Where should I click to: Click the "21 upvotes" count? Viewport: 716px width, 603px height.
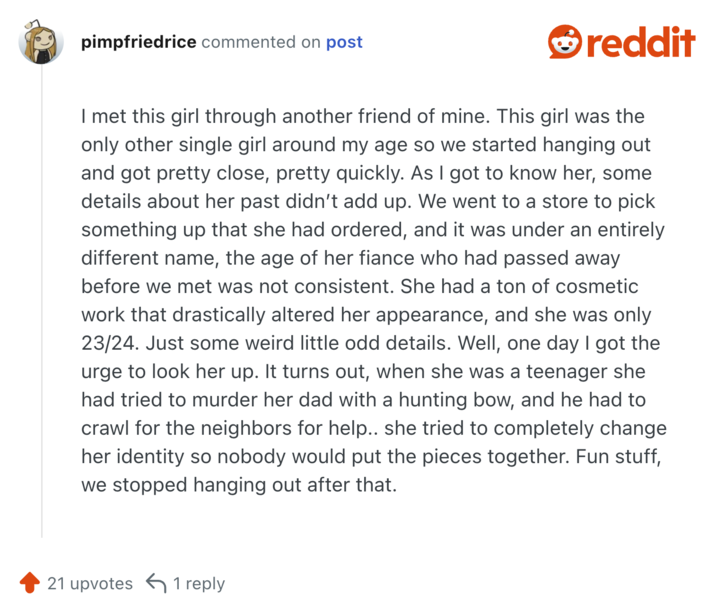pyautogui.click(x=89, y=583)
